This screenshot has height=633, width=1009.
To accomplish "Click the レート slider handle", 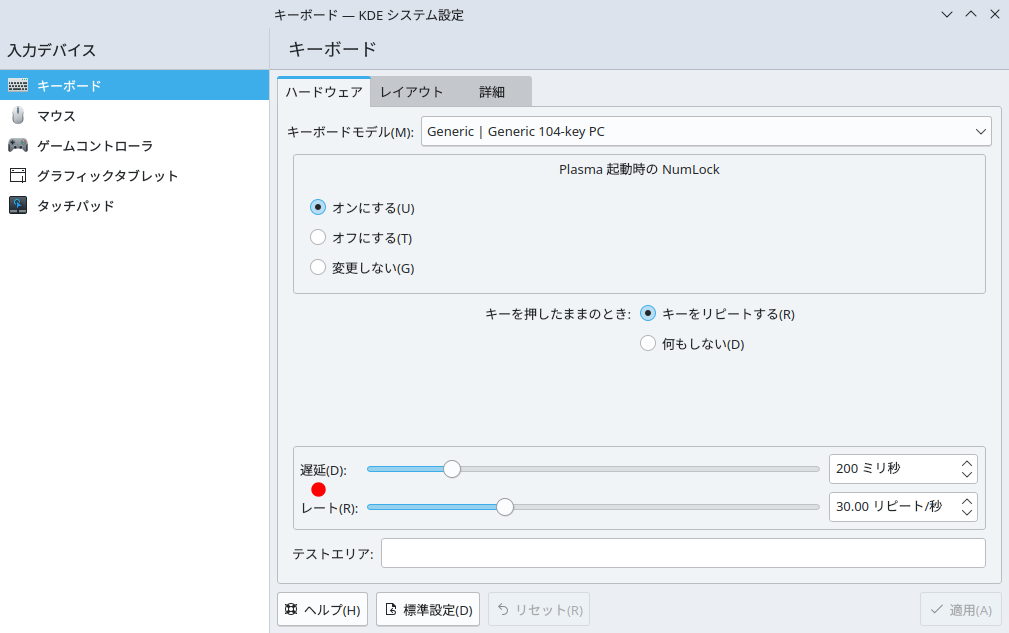I will 505,507.
